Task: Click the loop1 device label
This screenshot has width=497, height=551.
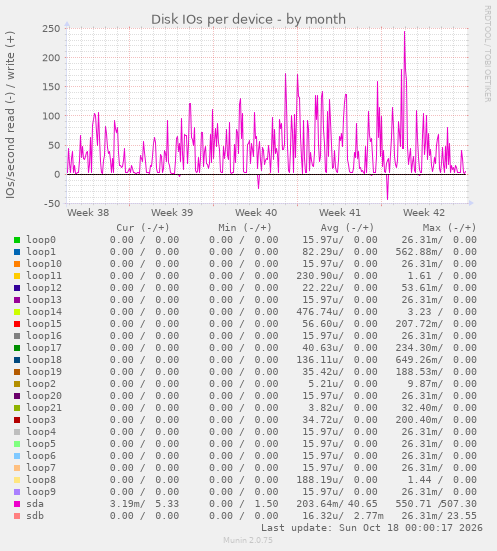Action: coord(41,252)
